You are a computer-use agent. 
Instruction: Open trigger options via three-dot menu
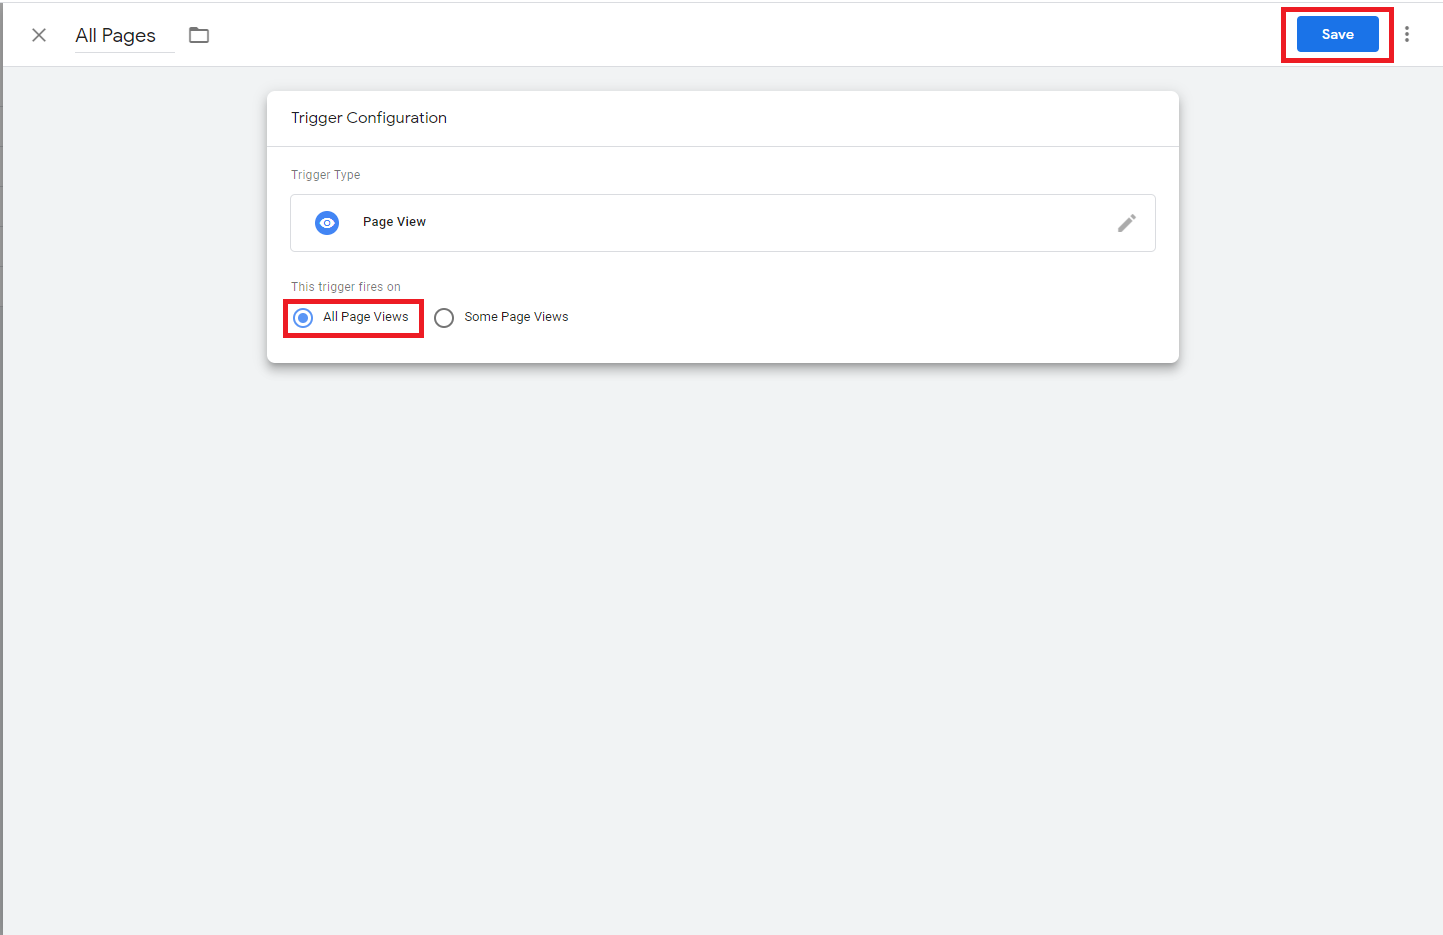[1407, 33]
